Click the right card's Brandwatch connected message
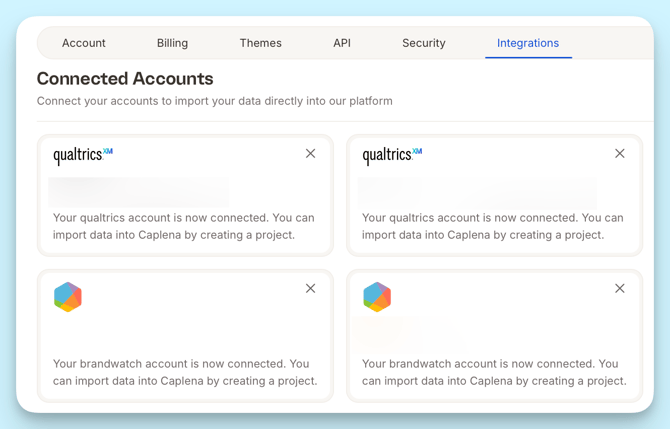The image size is (670, 429). [494, 372]
